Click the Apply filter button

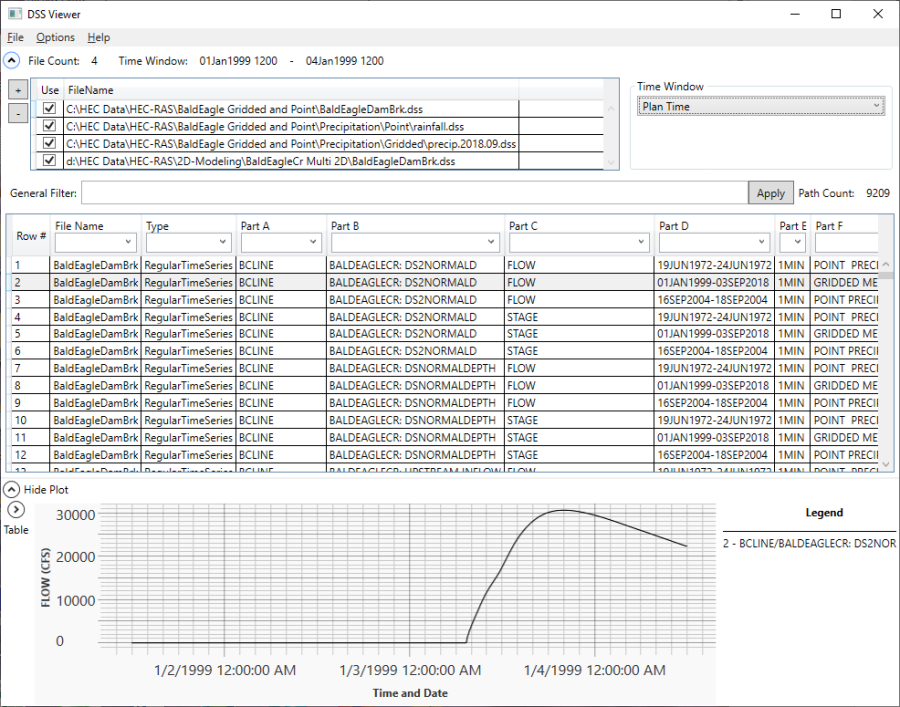(770, 193)
